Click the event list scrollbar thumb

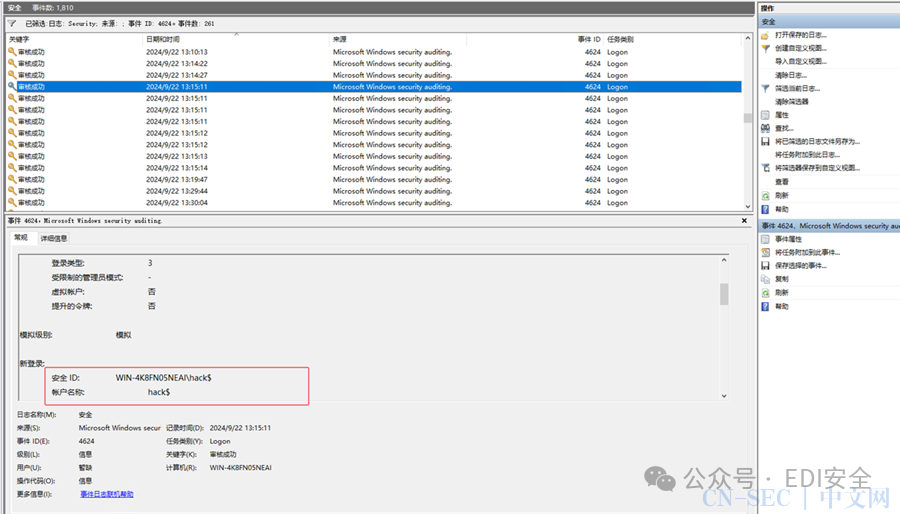point(747,118)
